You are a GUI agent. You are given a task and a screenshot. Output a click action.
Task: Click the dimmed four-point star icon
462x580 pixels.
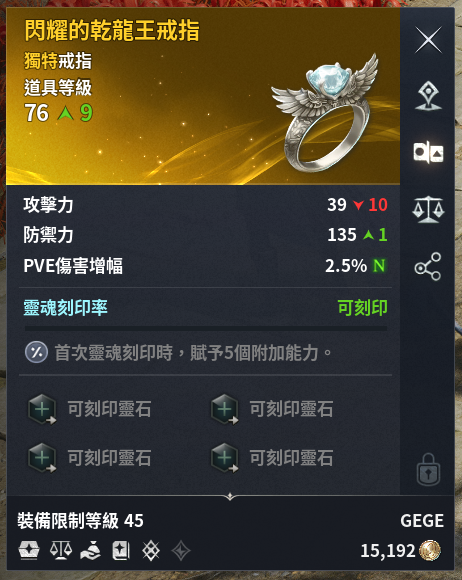pos(181,551)
